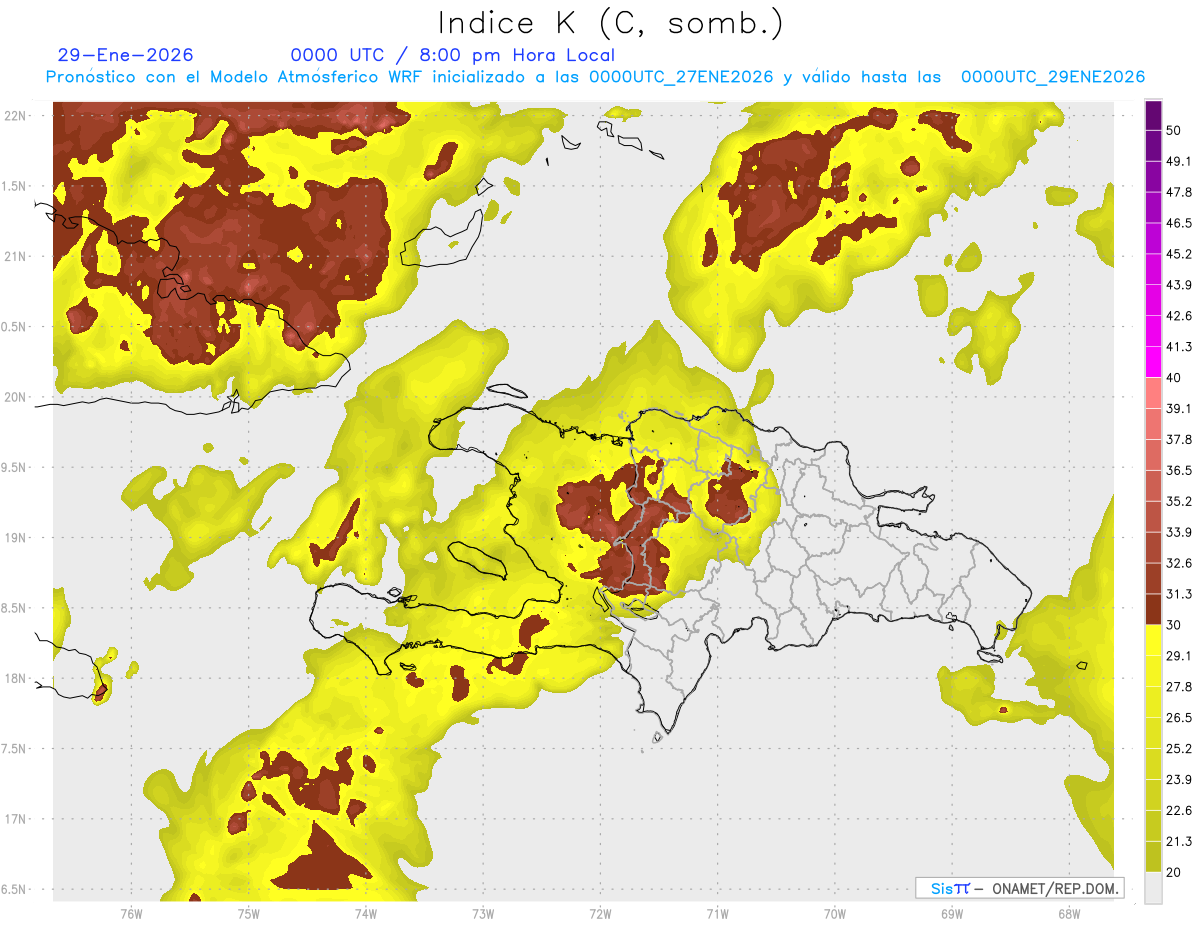Click the legend value '41.3'
Viewport: 1200px width, 927px height.
click(x=1179, y=347)
